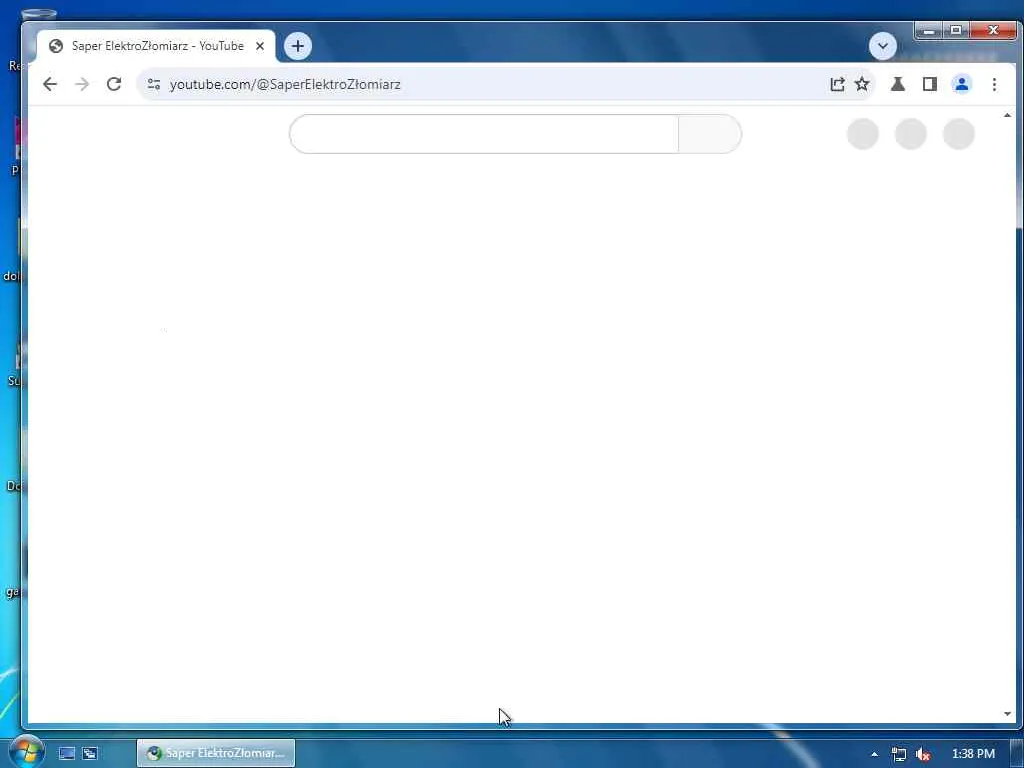View site information icon in address bar
The height and width of the screenshot is (768, 1024).
coord(154,84)
